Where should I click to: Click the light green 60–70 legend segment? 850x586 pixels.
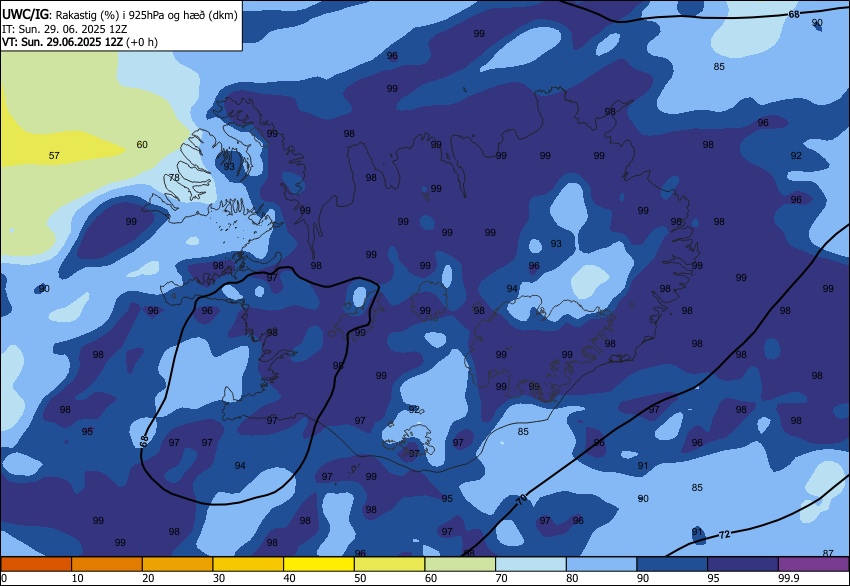pos(460,564)
